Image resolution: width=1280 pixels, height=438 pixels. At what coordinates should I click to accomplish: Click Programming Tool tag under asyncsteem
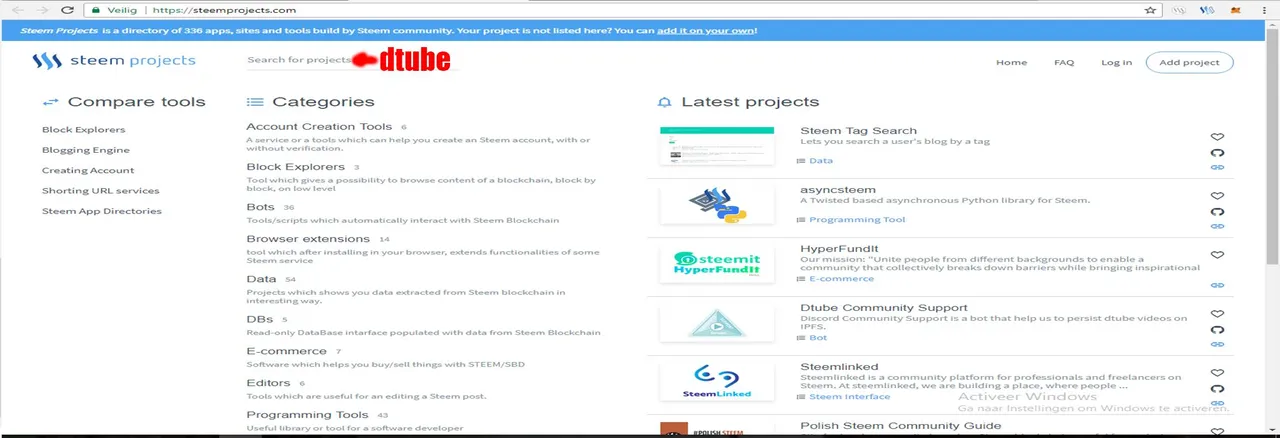coord(857,219)
